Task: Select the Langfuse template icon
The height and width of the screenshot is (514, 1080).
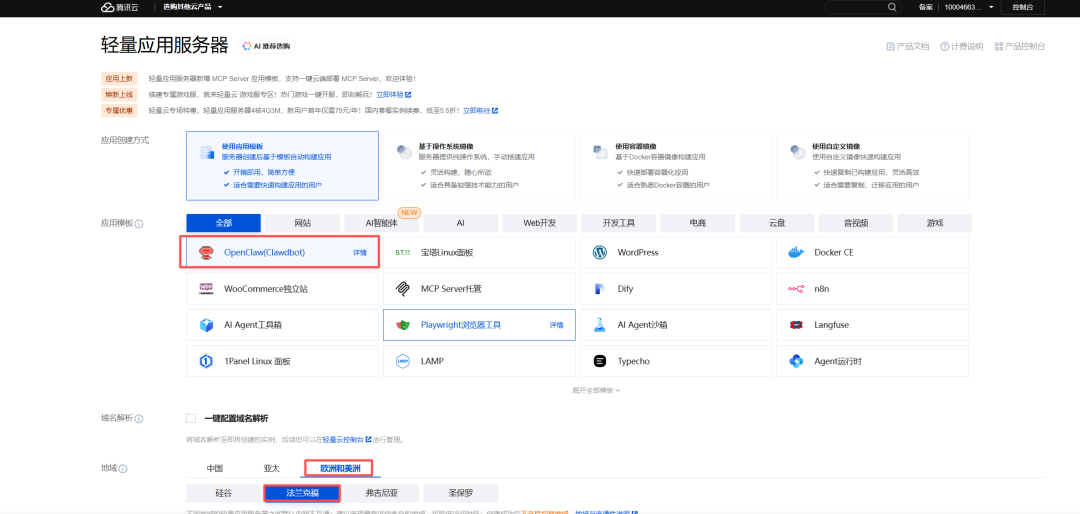Action: pos(796,325)
